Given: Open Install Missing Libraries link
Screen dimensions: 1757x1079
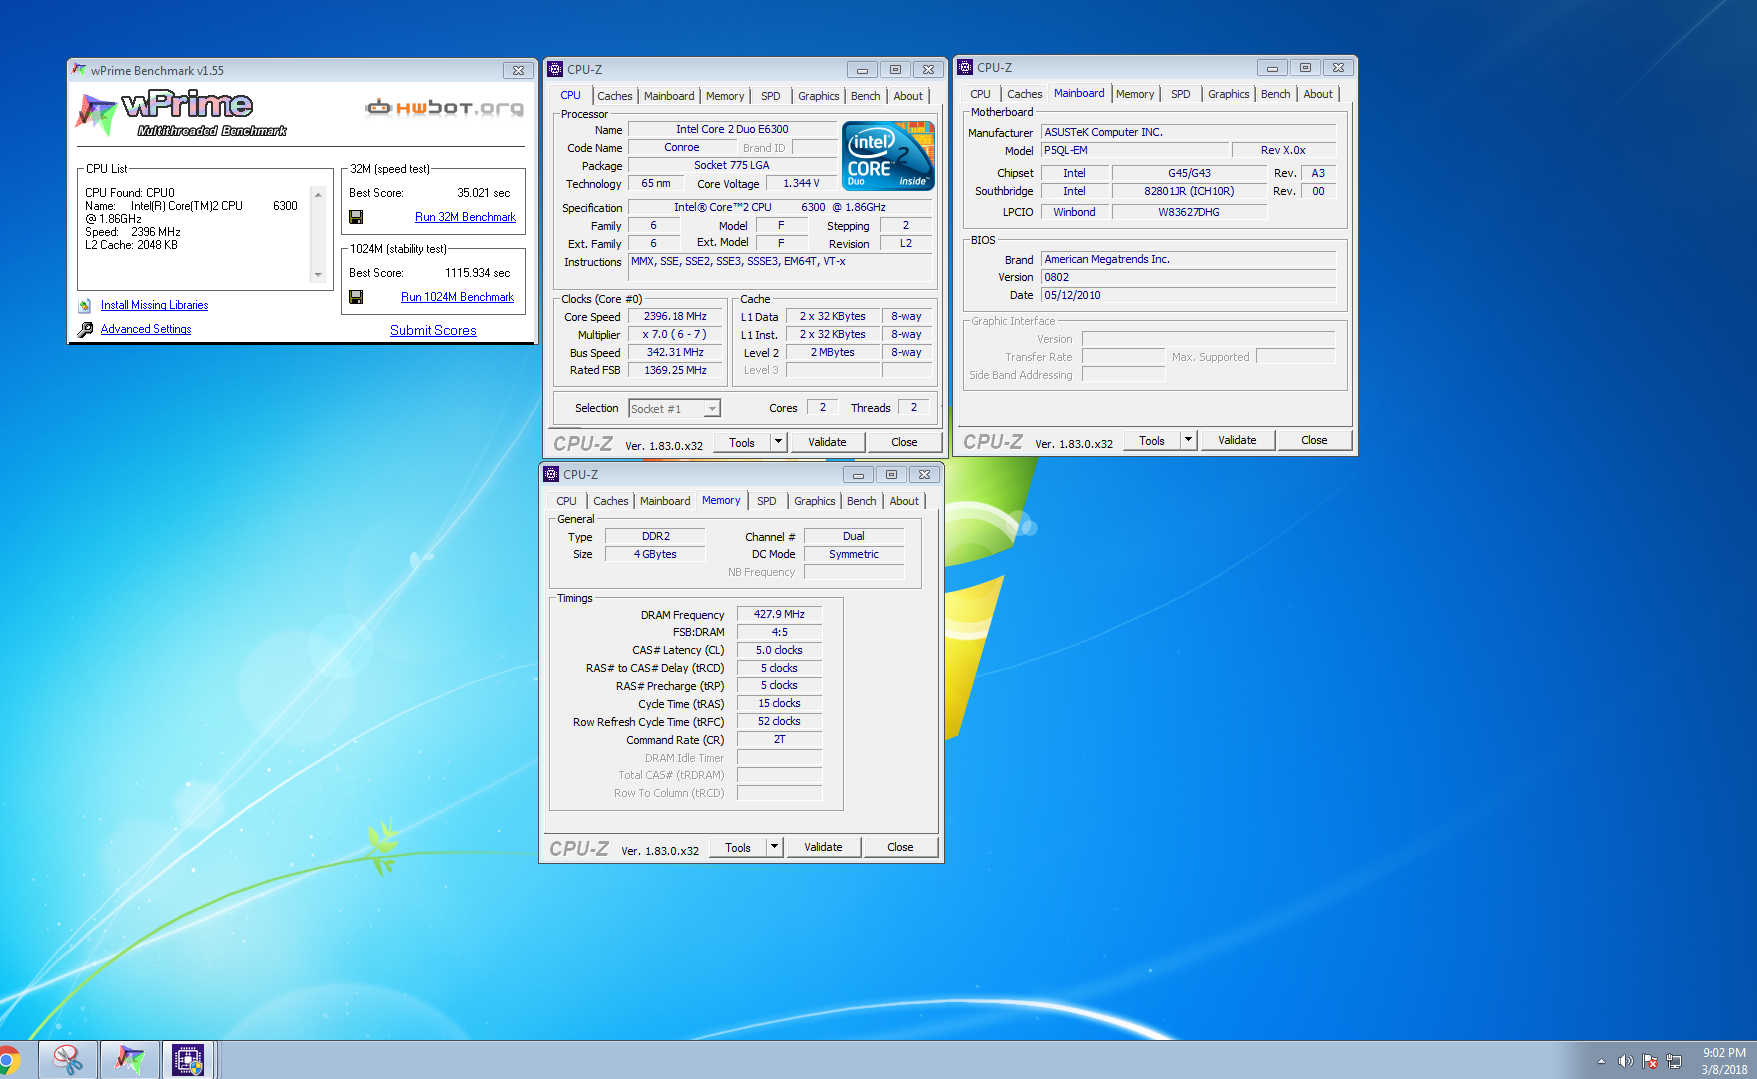Looking at the screenshot, I should [154, 305].
